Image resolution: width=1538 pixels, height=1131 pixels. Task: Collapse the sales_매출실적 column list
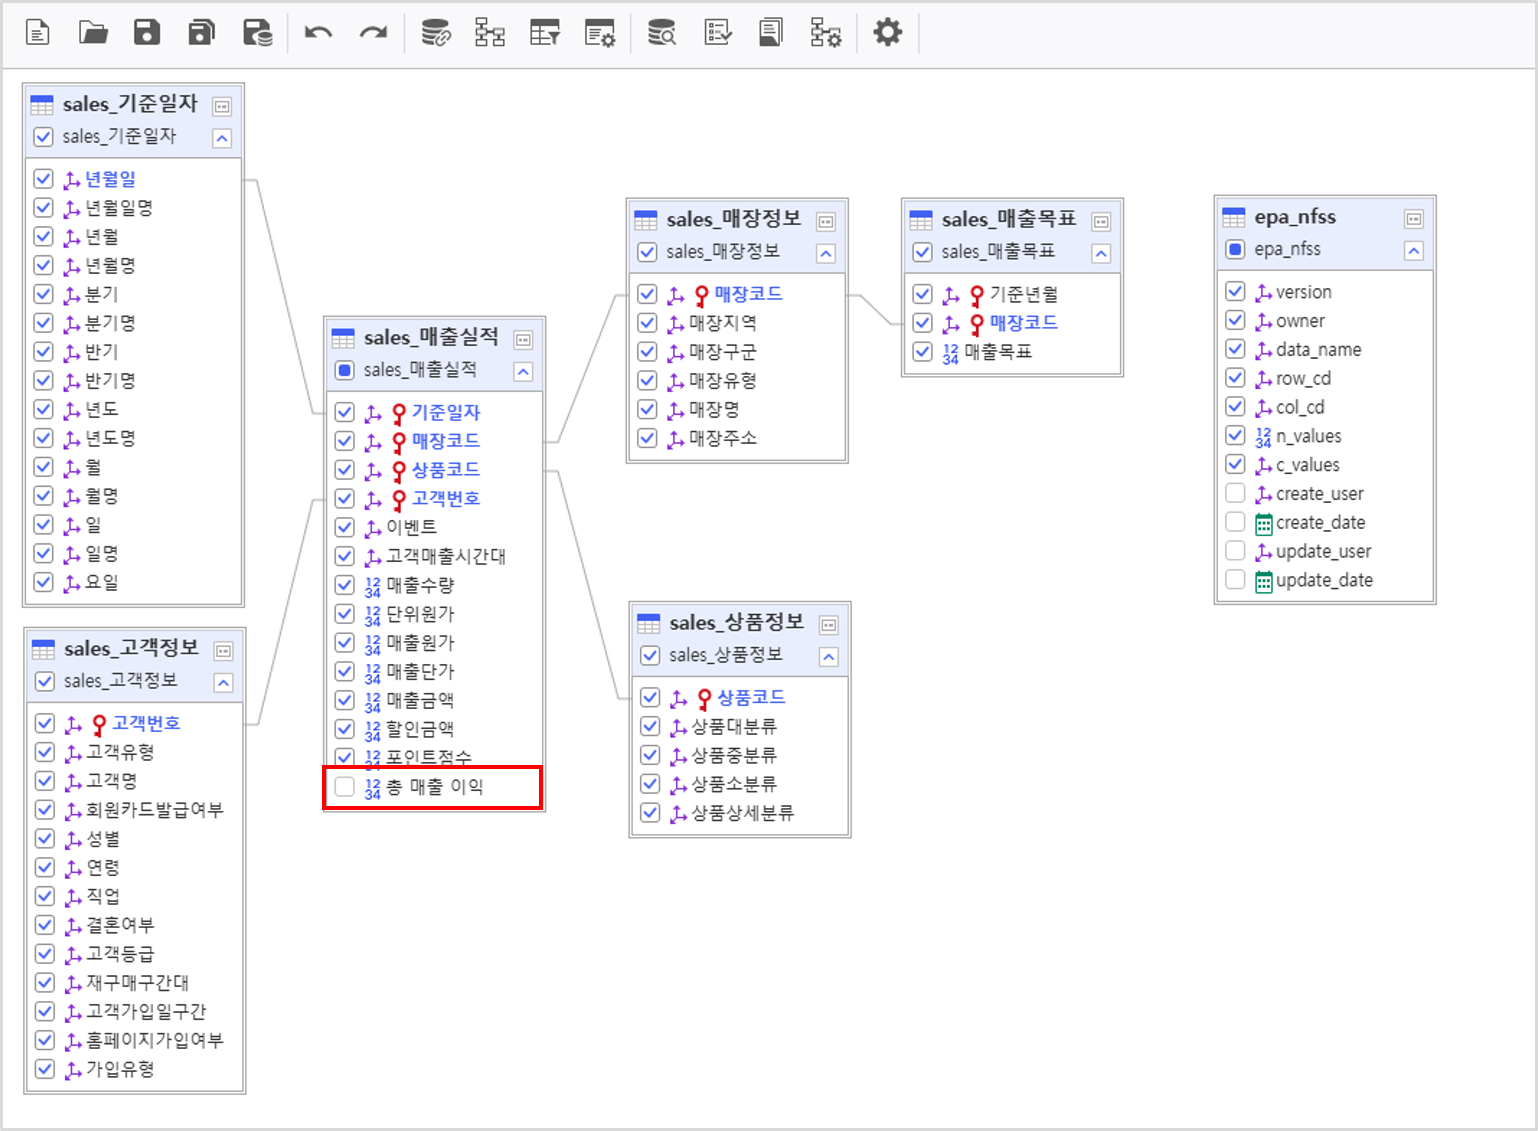(x=523, y=372)
